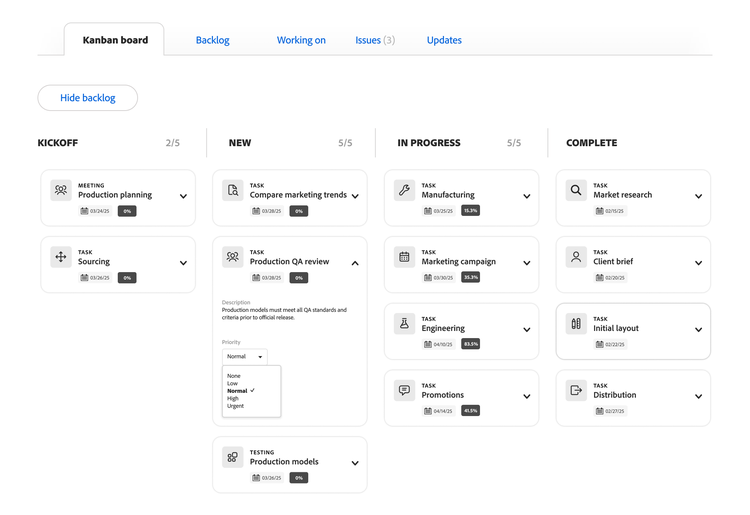Click the Manufacturing 15.3% progress badge
This screenshot has height=515, width=750.
click(x=470, y=210)
